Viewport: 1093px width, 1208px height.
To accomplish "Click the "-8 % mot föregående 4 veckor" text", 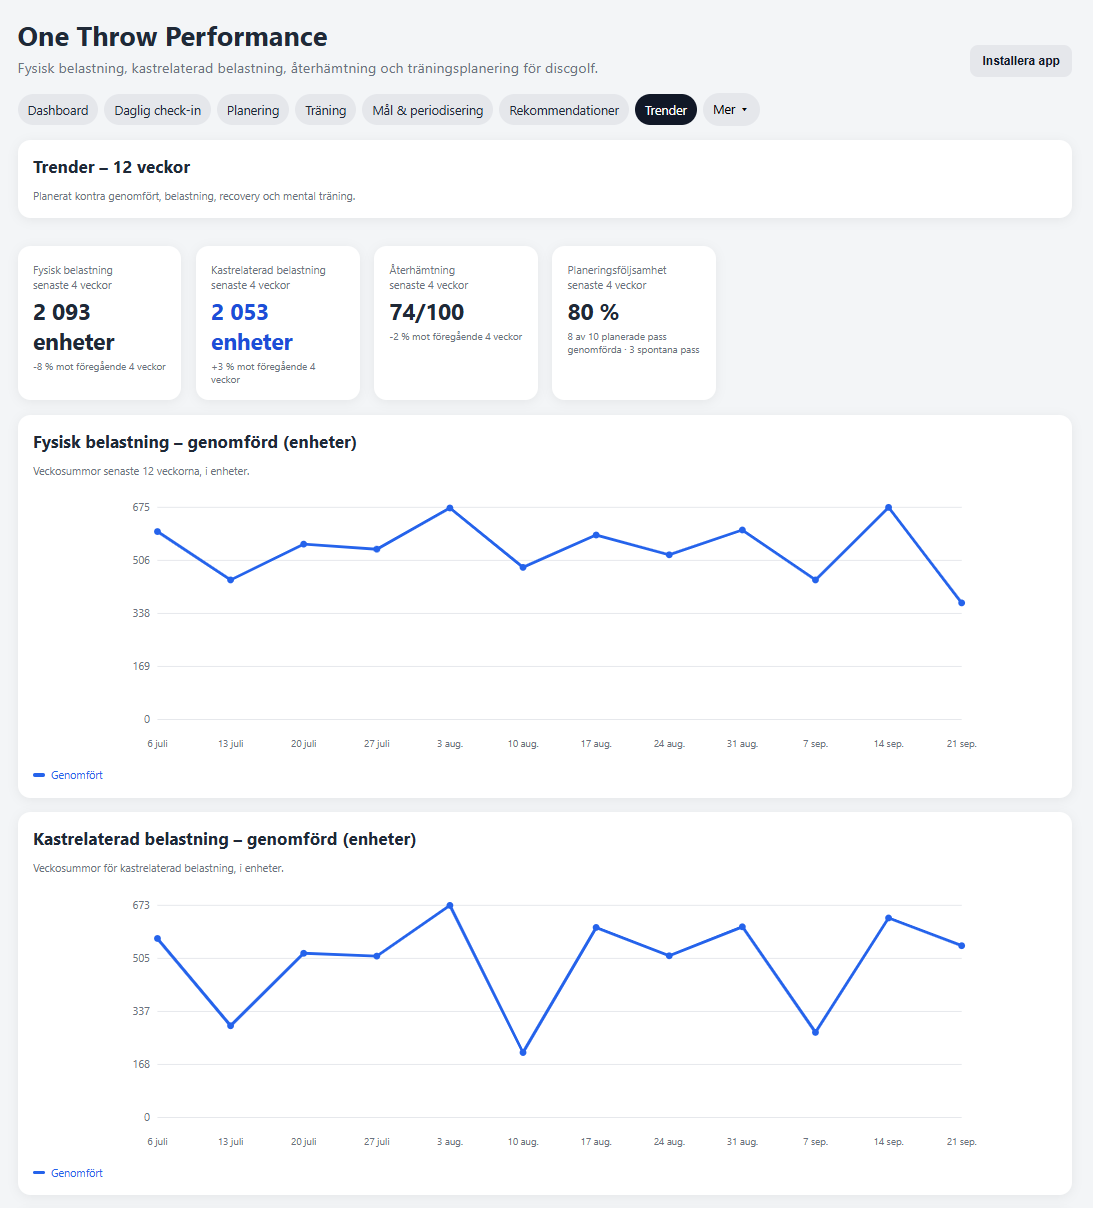I will point(100,367).
